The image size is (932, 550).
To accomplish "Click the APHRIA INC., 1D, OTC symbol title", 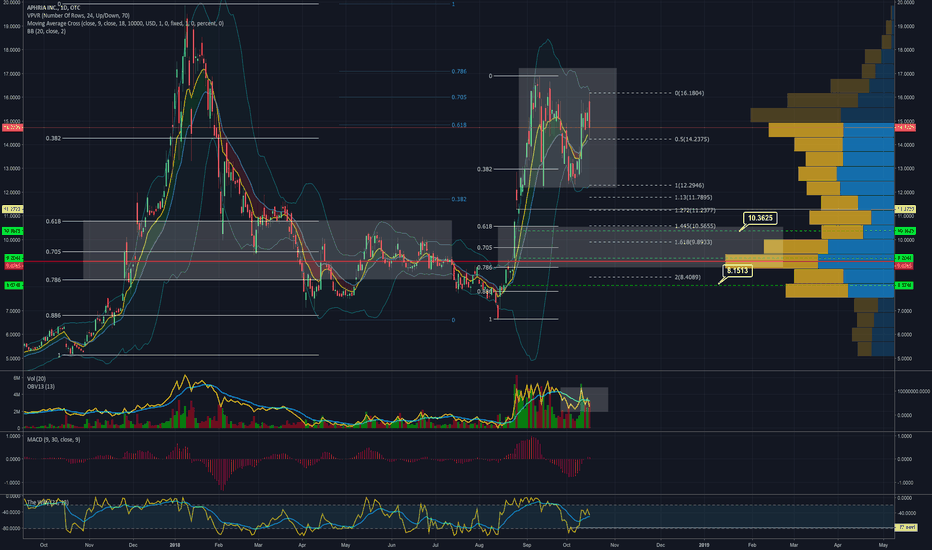I will [53, 8].
